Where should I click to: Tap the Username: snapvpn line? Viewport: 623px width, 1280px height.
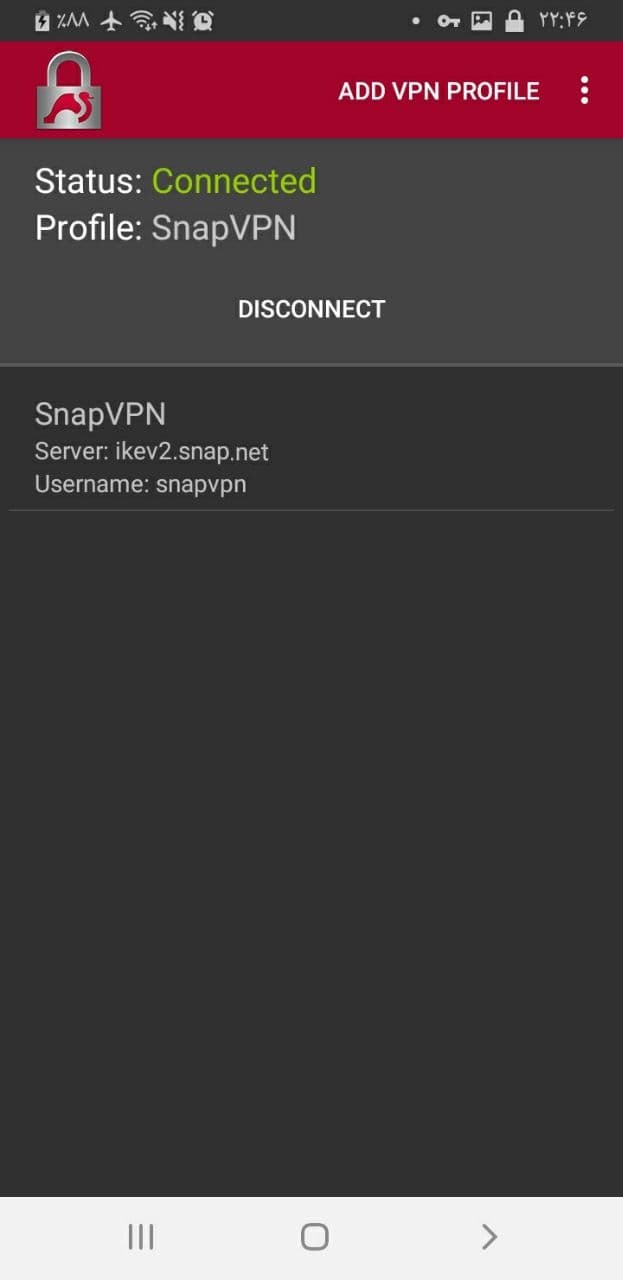(141, 485)
